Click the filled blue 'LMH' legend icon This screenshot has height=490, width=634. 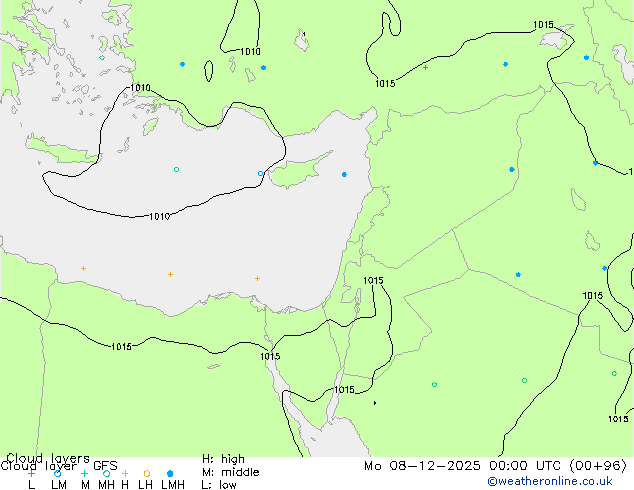(x=170, y=473)
